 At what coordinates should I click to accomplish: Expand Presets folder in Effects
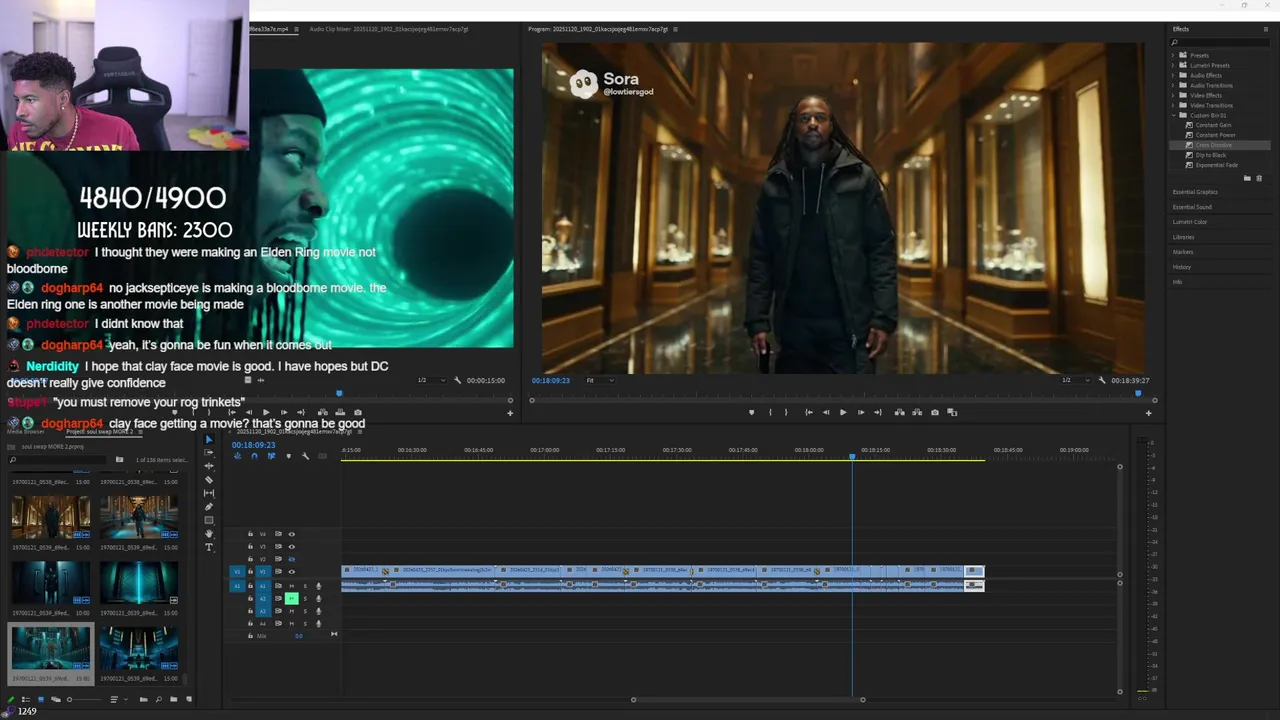point(1175,55)
